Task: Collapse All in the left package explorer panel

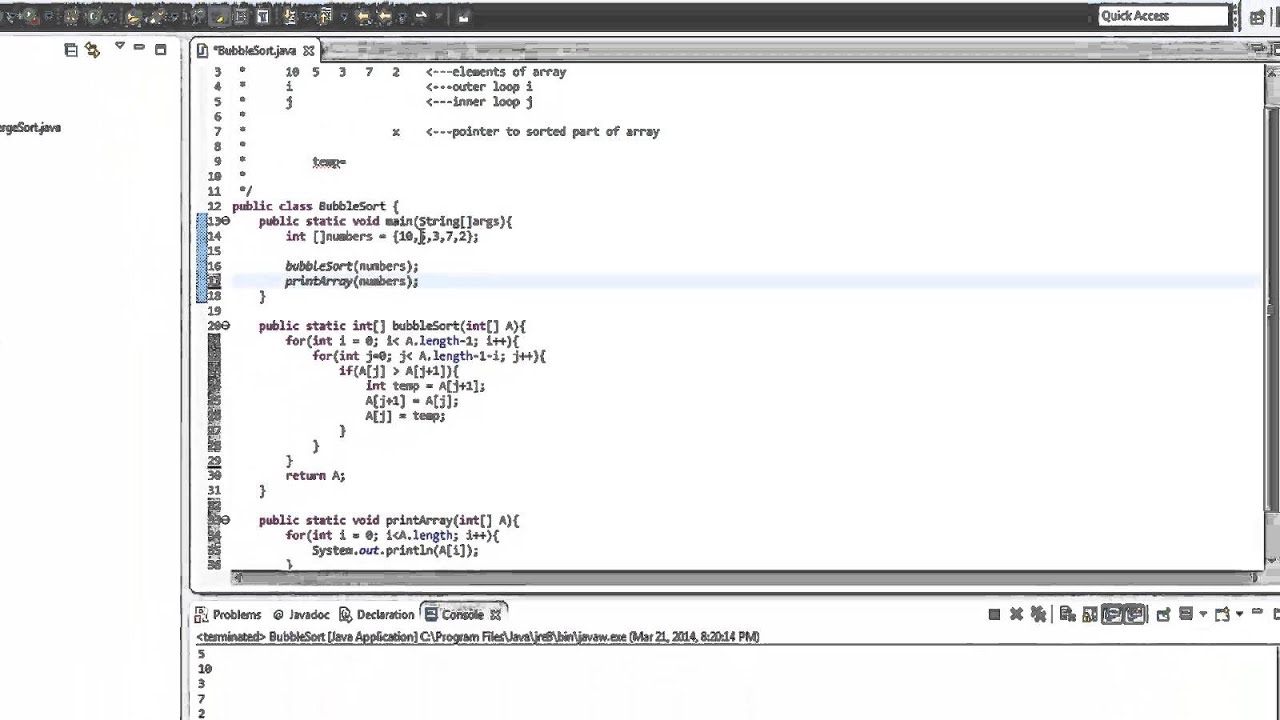Action: 71,49
